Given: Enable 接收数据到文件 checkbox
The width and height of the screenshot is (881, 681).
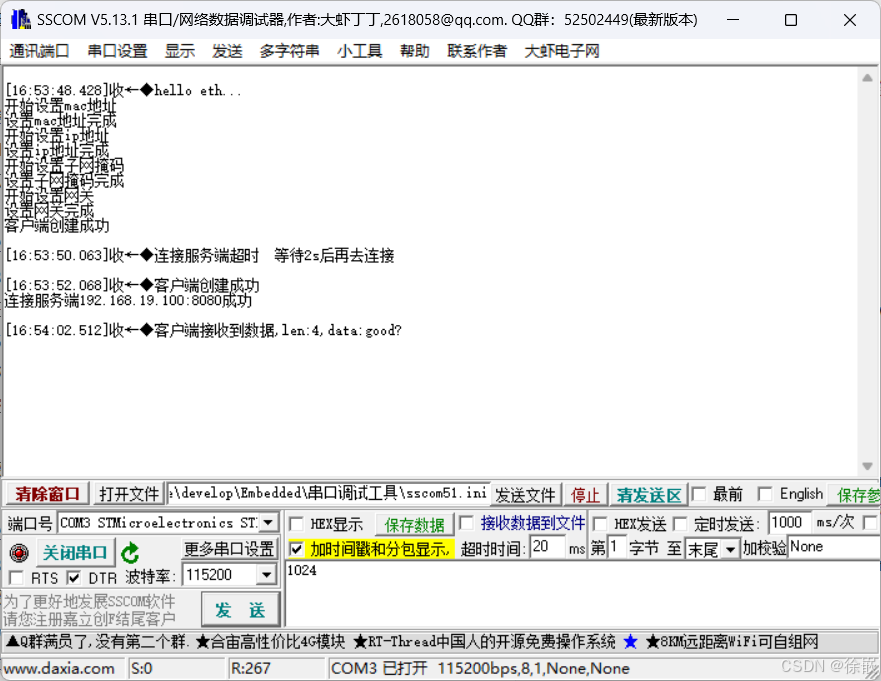Looking at the screenshot, I should click(x=466, y=523).
